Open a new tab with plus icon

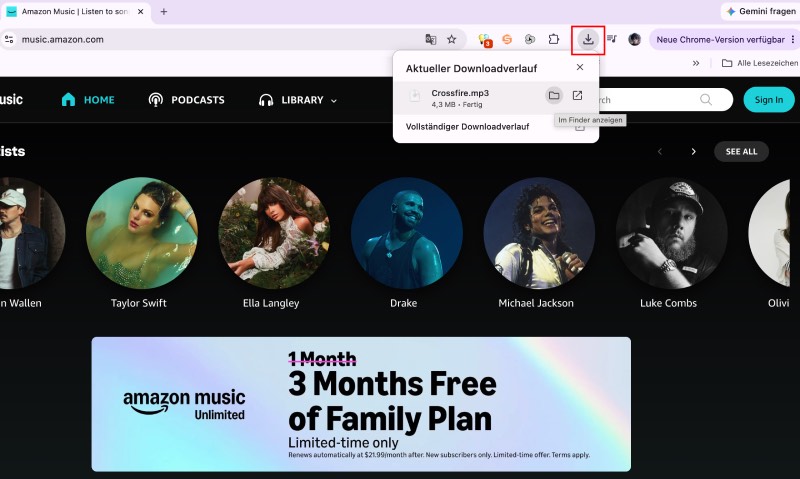(164, 11)
